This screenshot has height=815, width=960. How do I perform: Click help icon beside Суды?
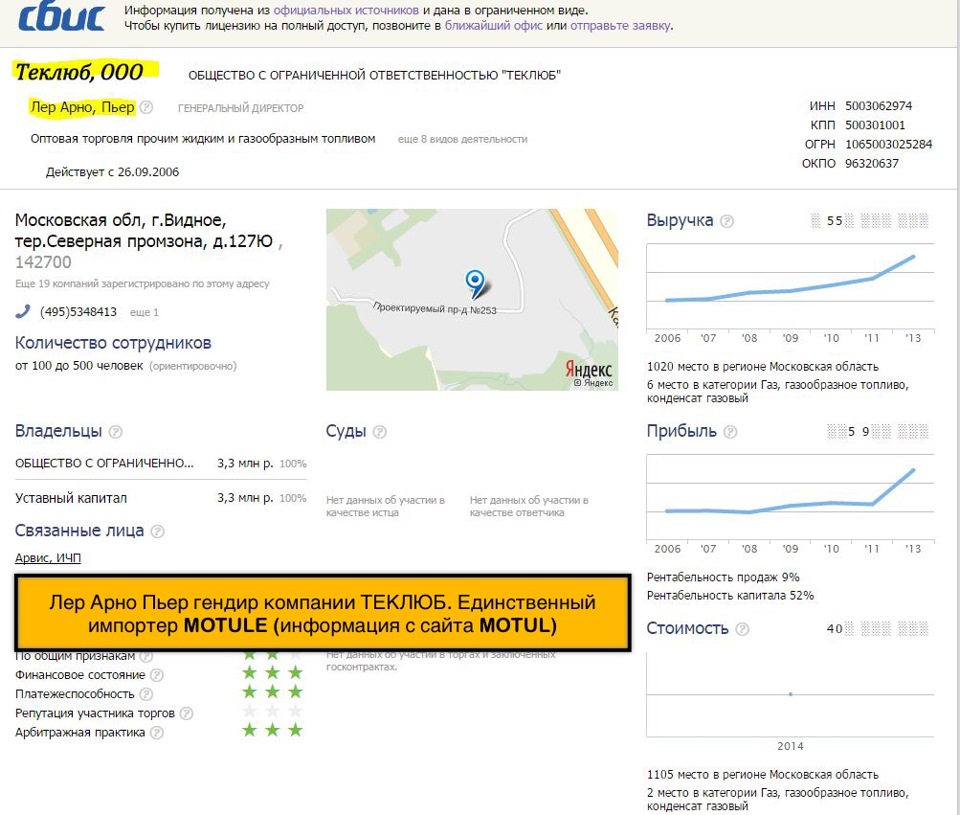[380, 432]
